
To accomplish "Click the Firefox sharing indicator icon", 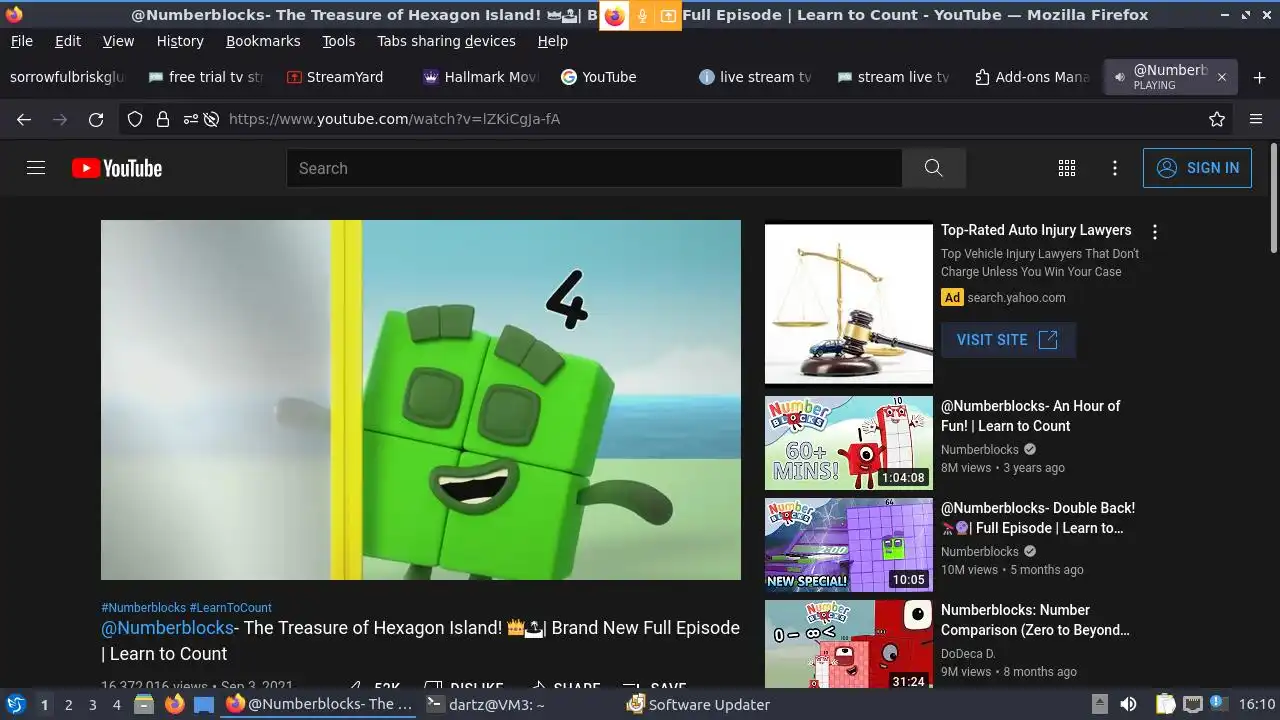I will click(614, 16).
